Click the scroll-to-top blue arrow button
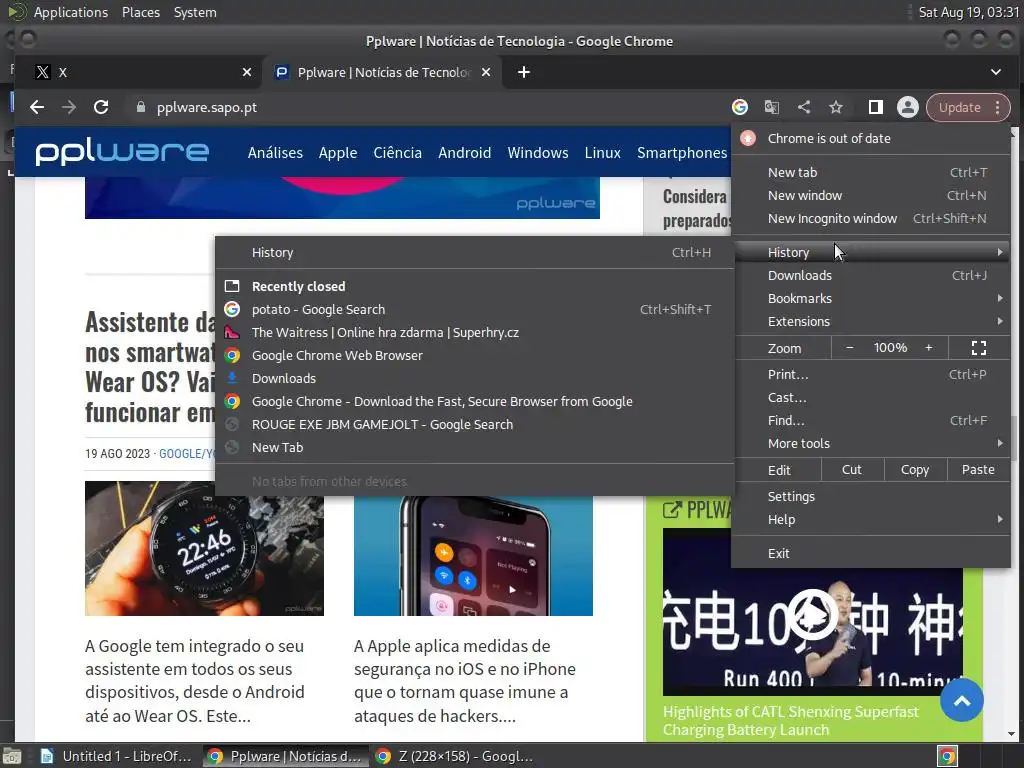This screenshot has height=768, width=1024. click(x=961, y=700)
